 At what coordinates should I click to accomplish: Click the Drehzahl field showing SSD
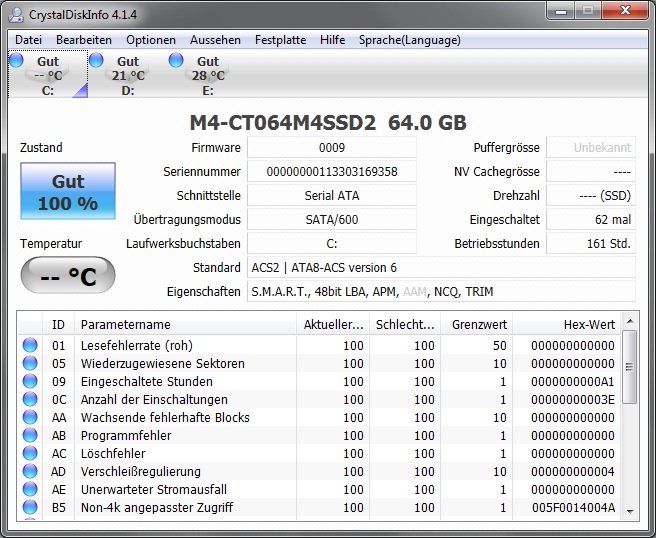(x=591, y=195)
